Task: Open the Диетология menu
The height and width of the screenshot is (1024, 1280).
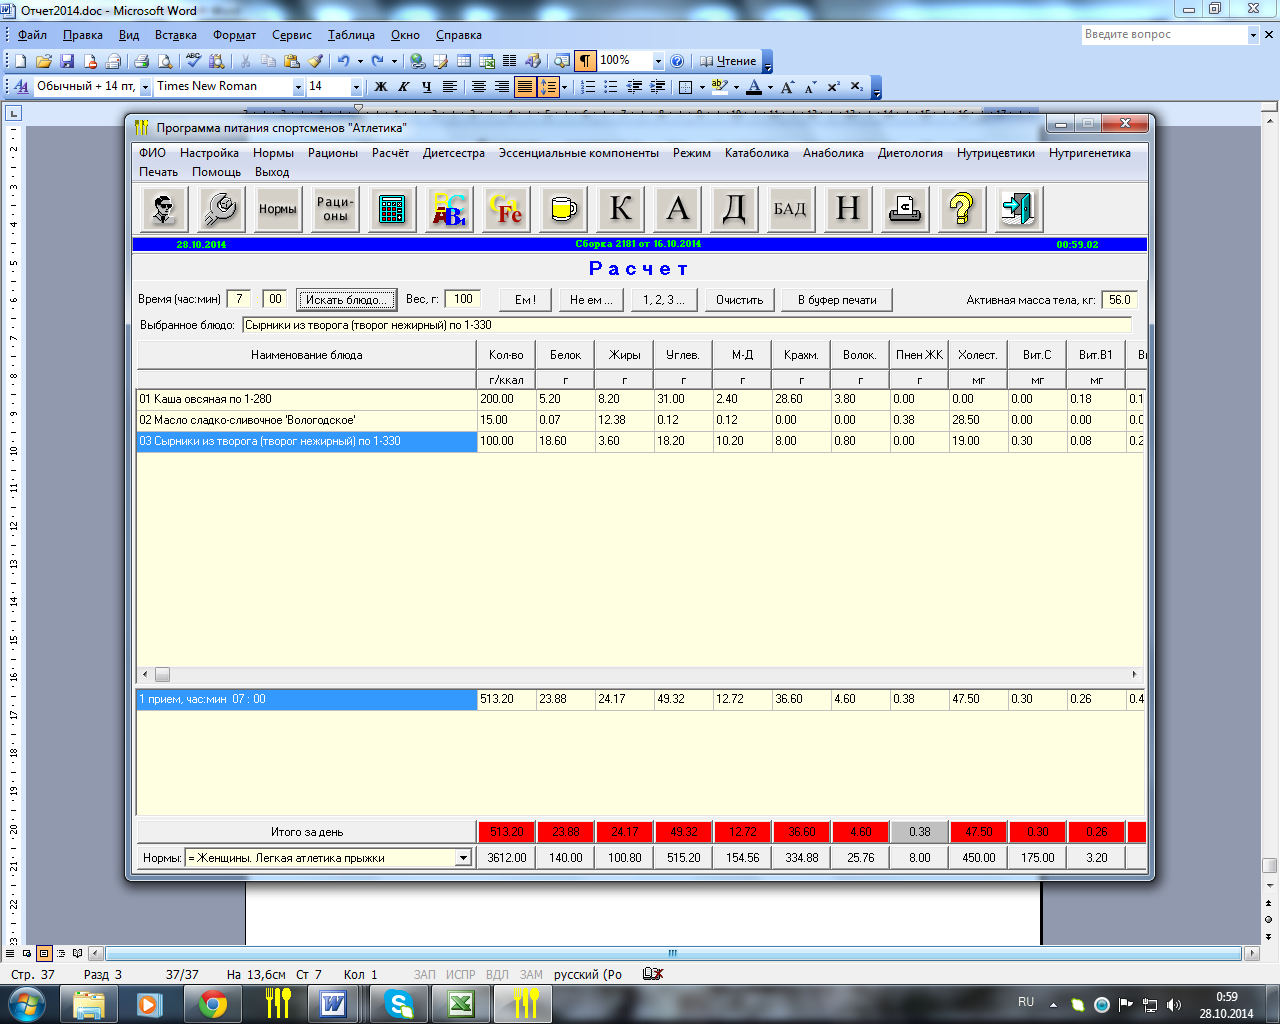Action: (x=910, y=153)
